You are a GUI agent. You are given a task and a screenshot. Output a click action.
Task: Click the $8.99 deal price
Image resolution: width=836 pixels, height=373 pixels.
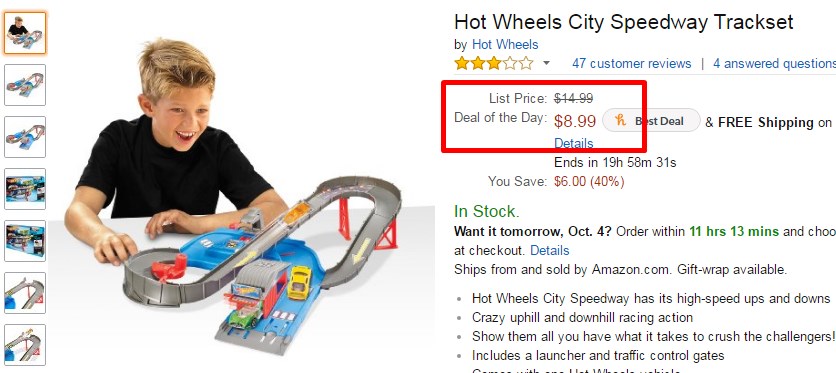pos(575,121)
